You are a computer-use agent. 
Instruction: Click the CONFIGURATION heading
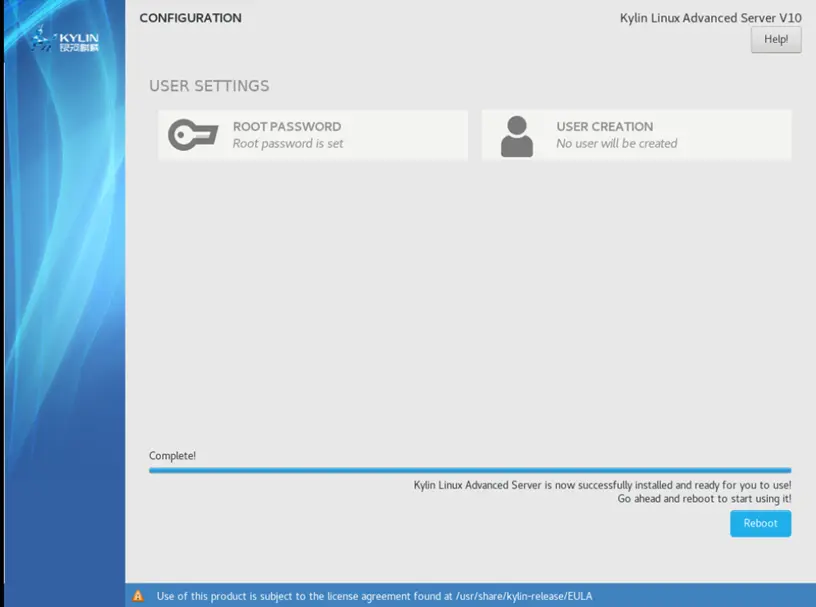coord(190,18)
